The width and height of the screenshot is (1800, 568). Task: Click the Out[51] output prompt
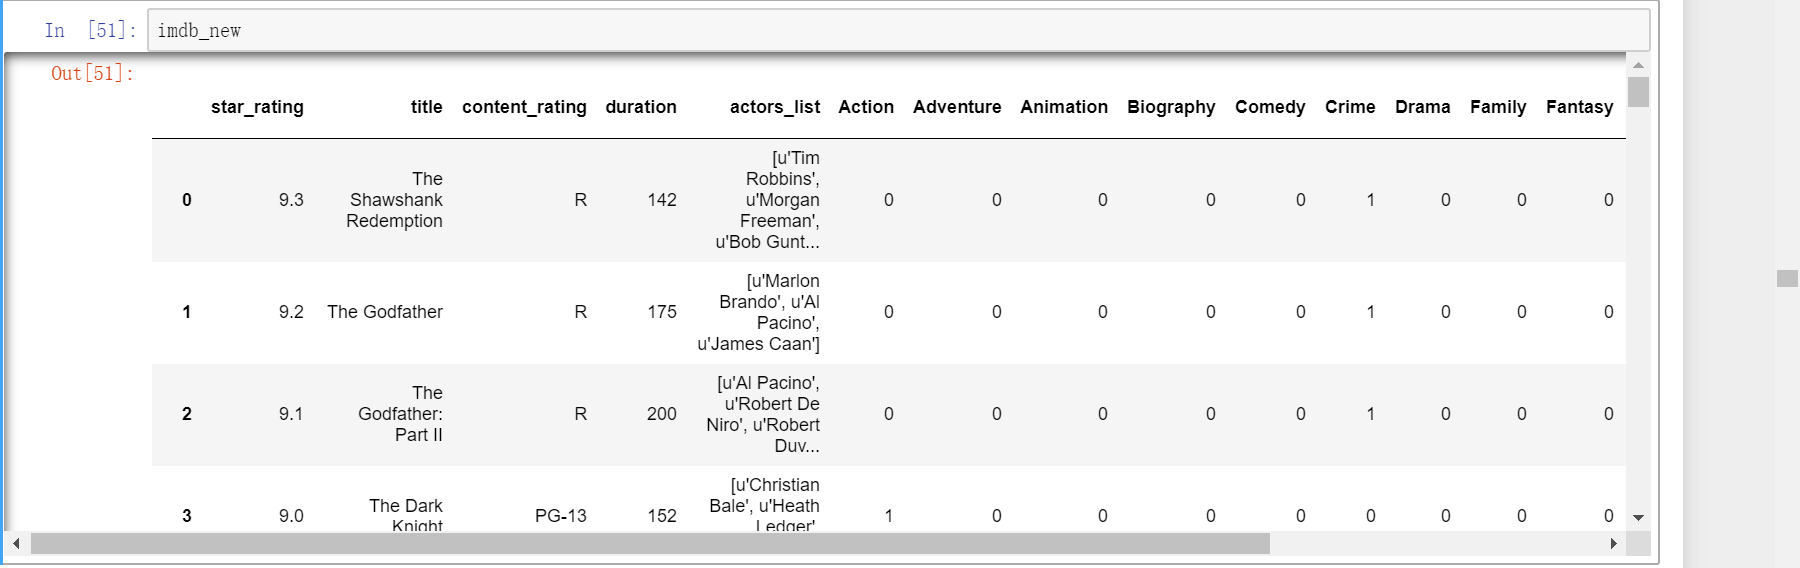92,73
